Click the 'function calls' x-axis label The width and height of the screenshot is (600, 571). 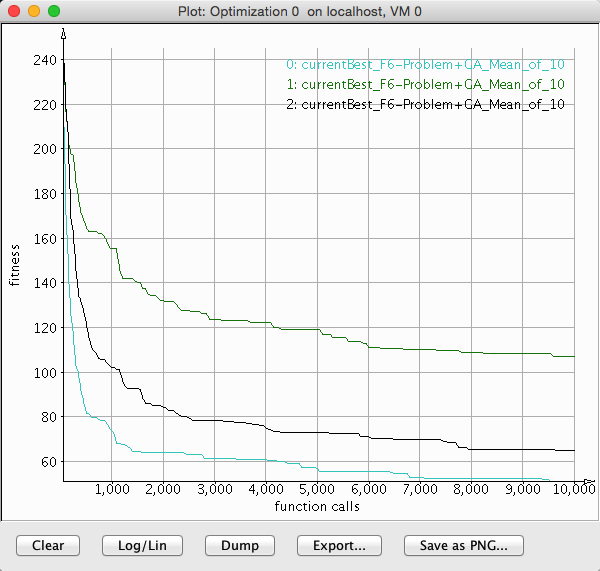[317, 506]
